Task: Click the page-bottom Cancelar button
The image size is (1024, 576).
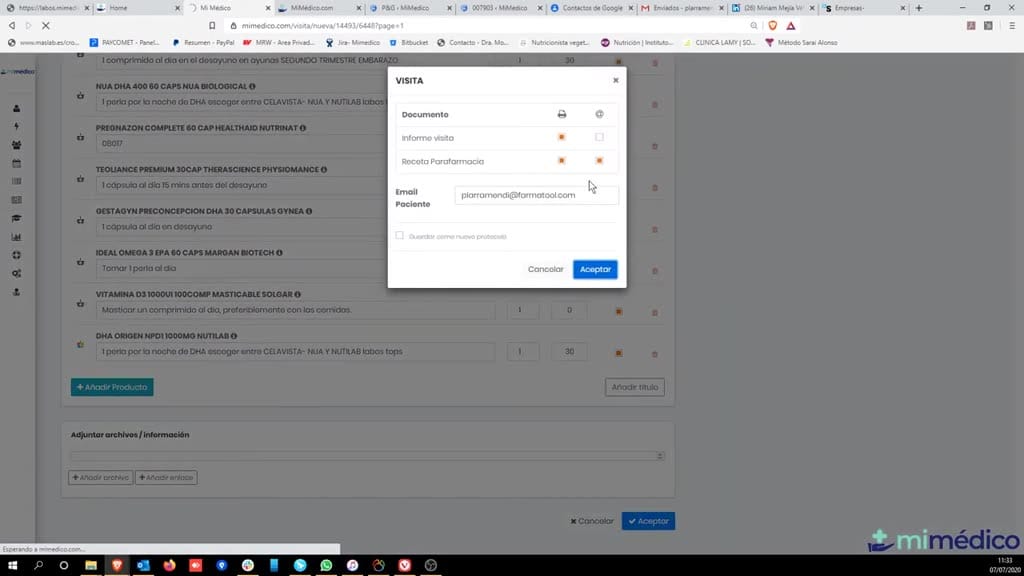Action: [x=592, y=521]
